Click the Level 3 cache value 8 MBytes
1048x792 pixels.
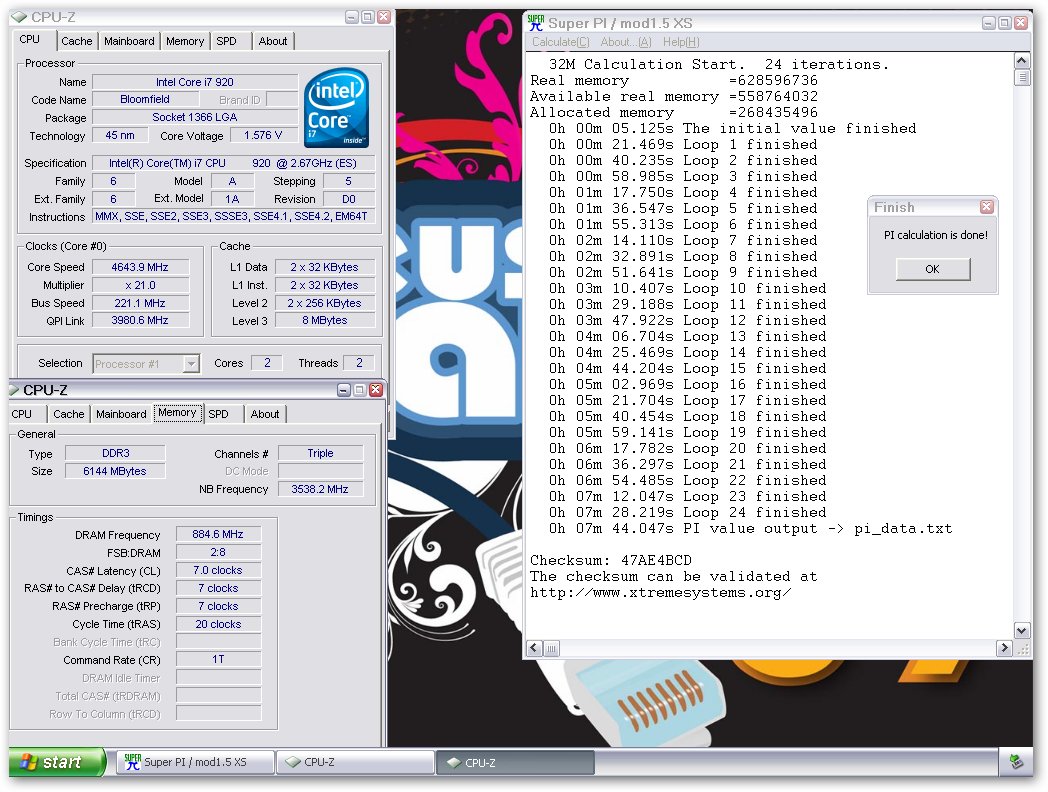[325, 321]
